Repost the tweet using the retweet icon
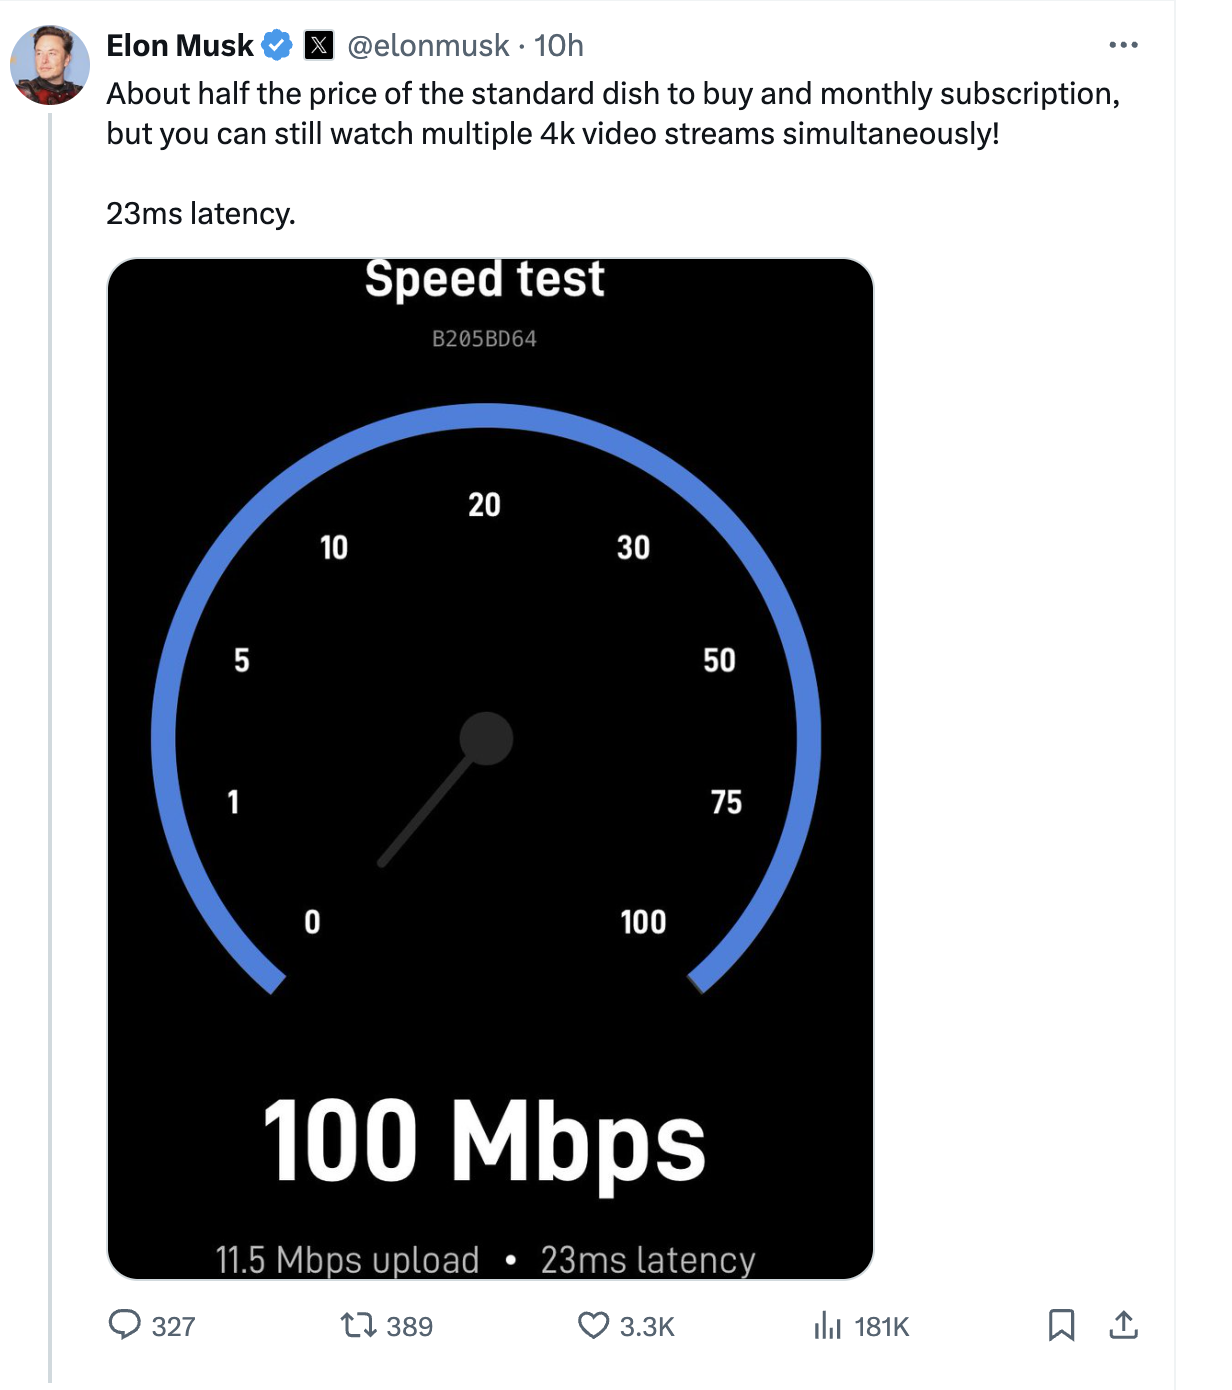Image resolution: width=1232 pixels, height=1390 pixels. pos(357,1325)
